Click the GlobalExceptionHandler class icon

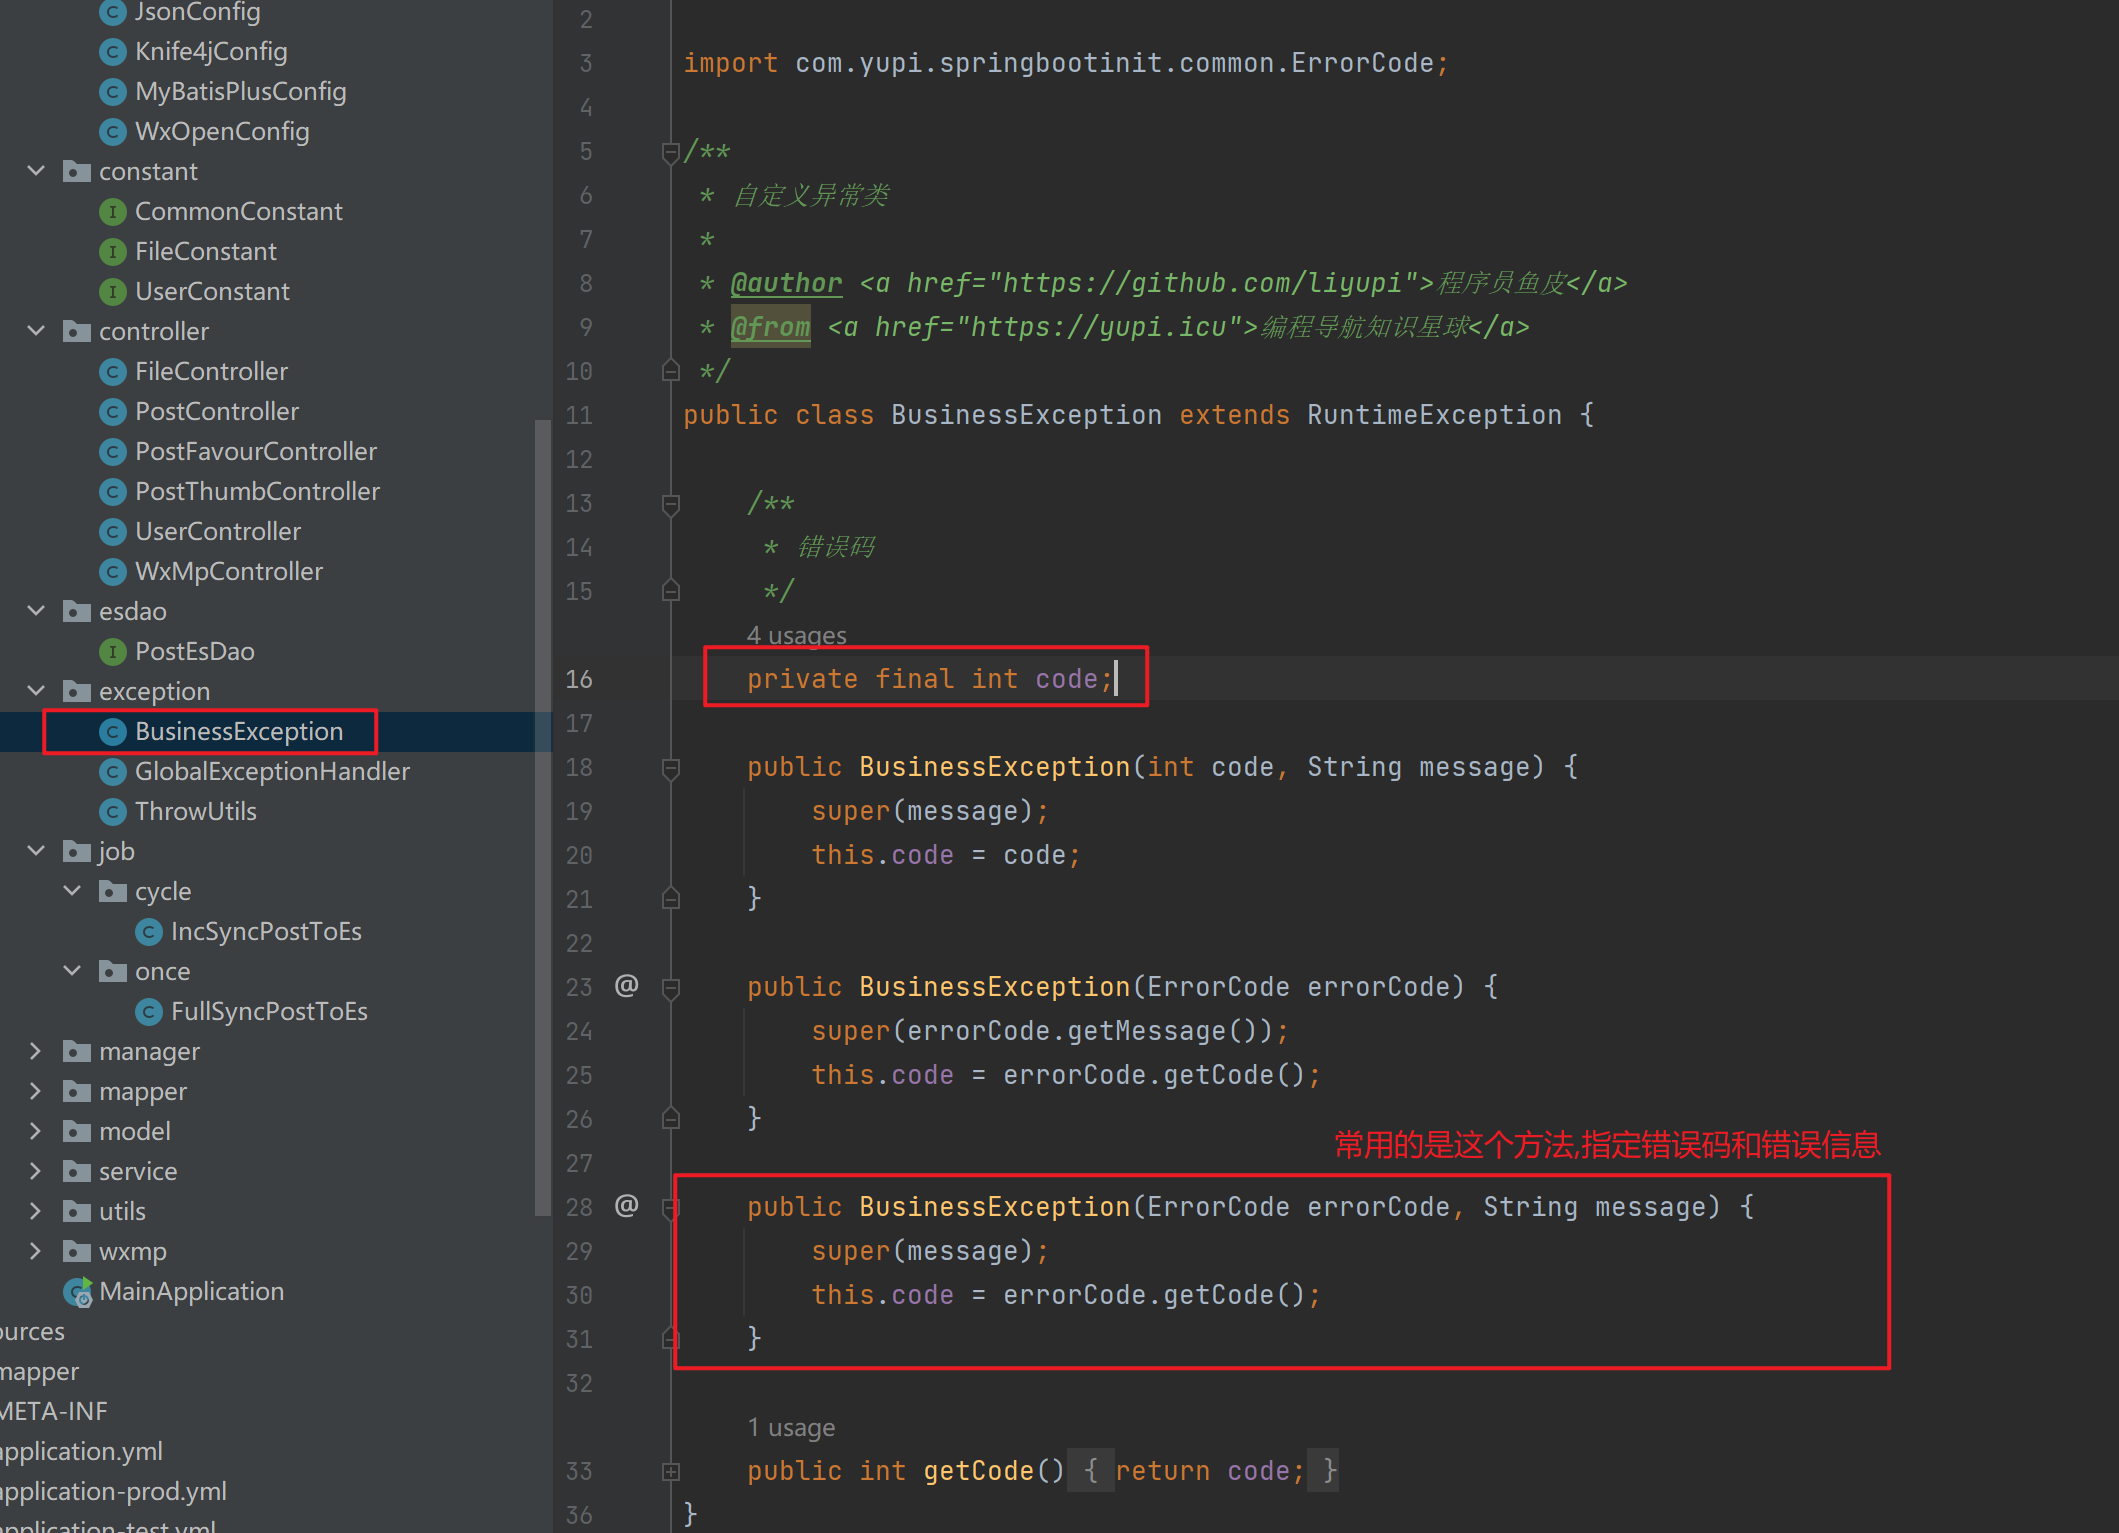113,772
